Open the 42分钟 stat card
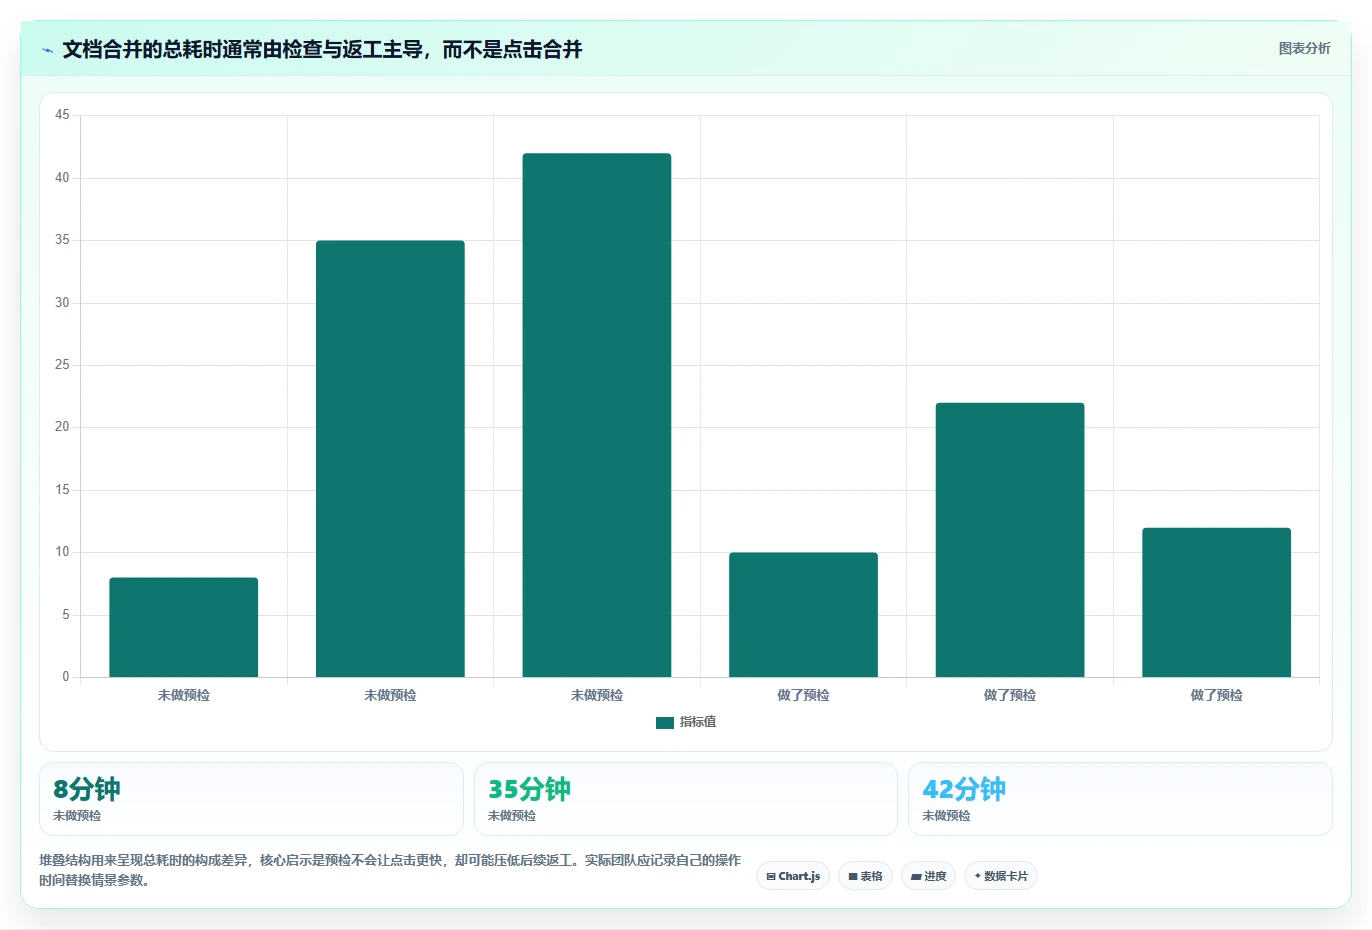The image size is (1372, 930). pos(1120,799)
